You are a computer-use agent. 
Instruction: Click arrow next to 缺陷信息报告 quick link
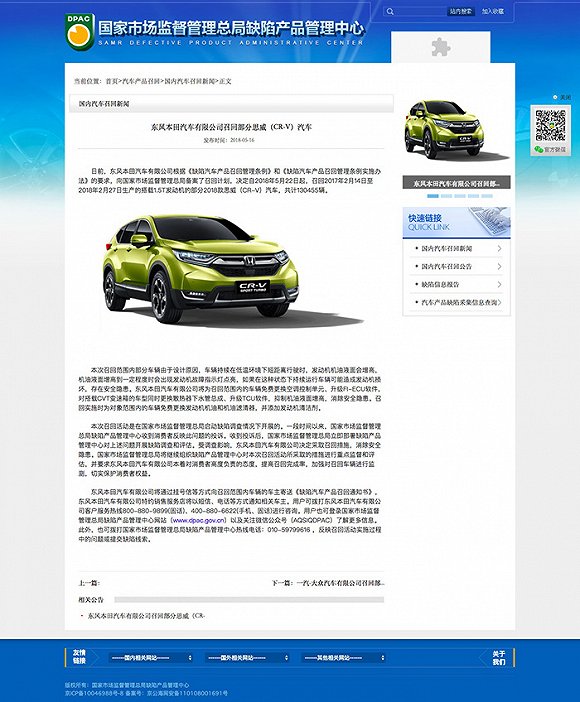click(x=499, y=284)
